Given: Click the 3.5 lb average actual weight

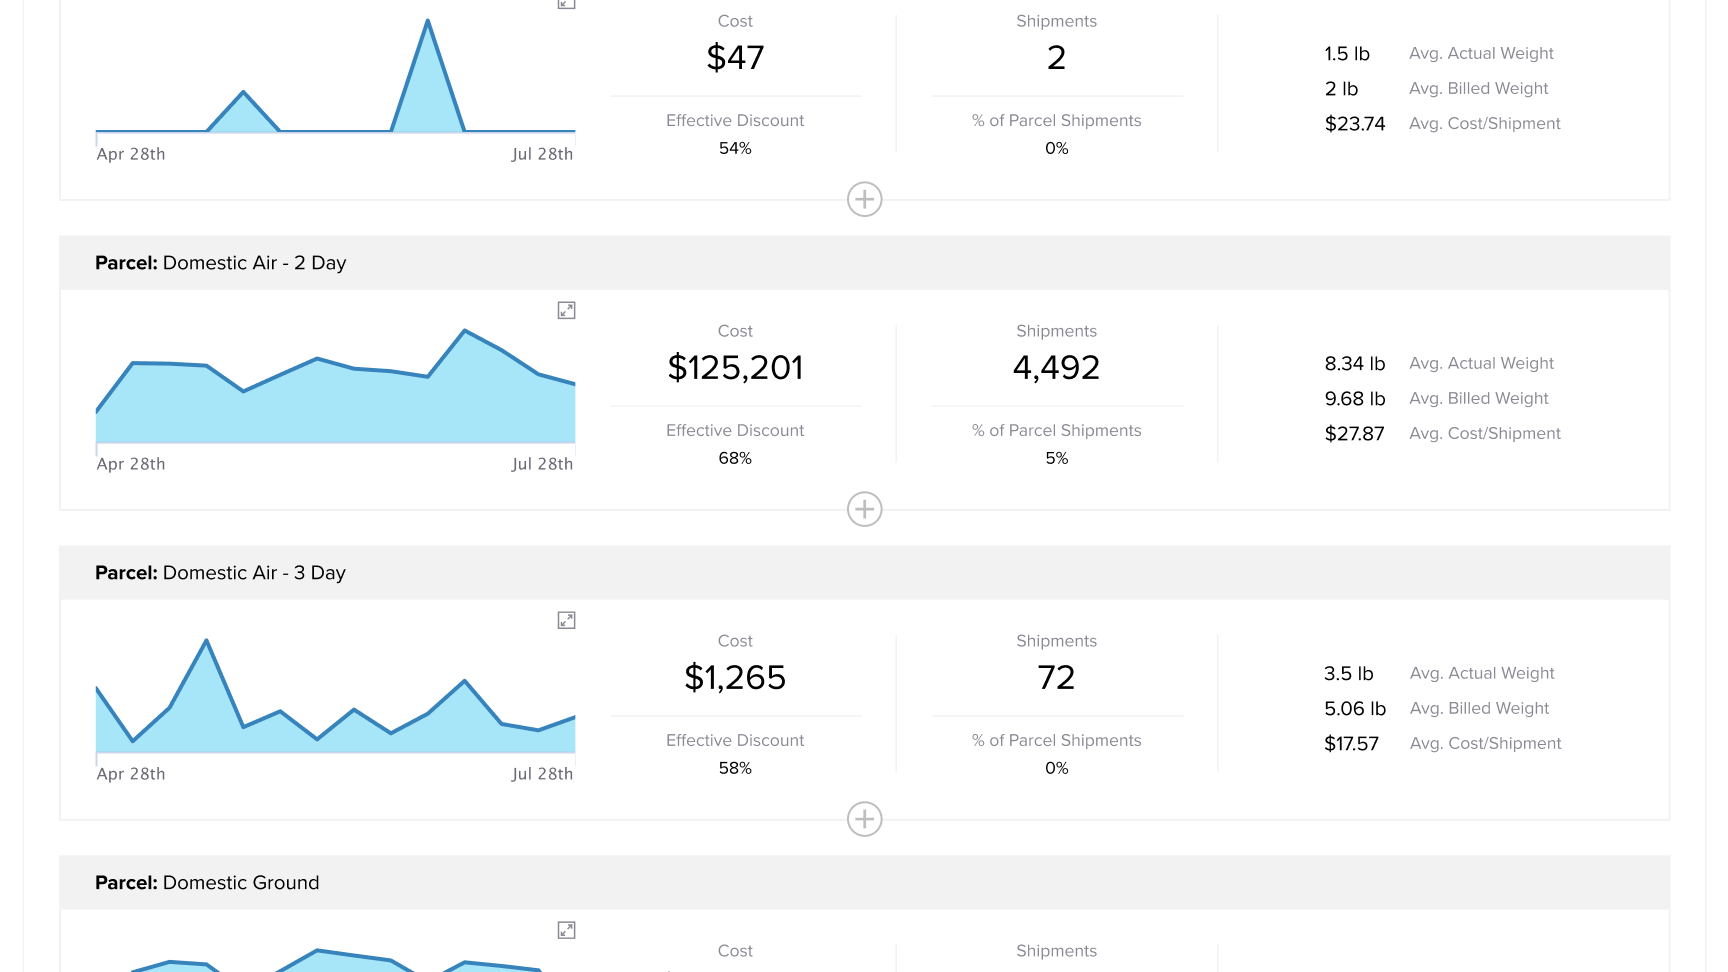Looking at the screenshot, I should click(x=1349, y=673).
